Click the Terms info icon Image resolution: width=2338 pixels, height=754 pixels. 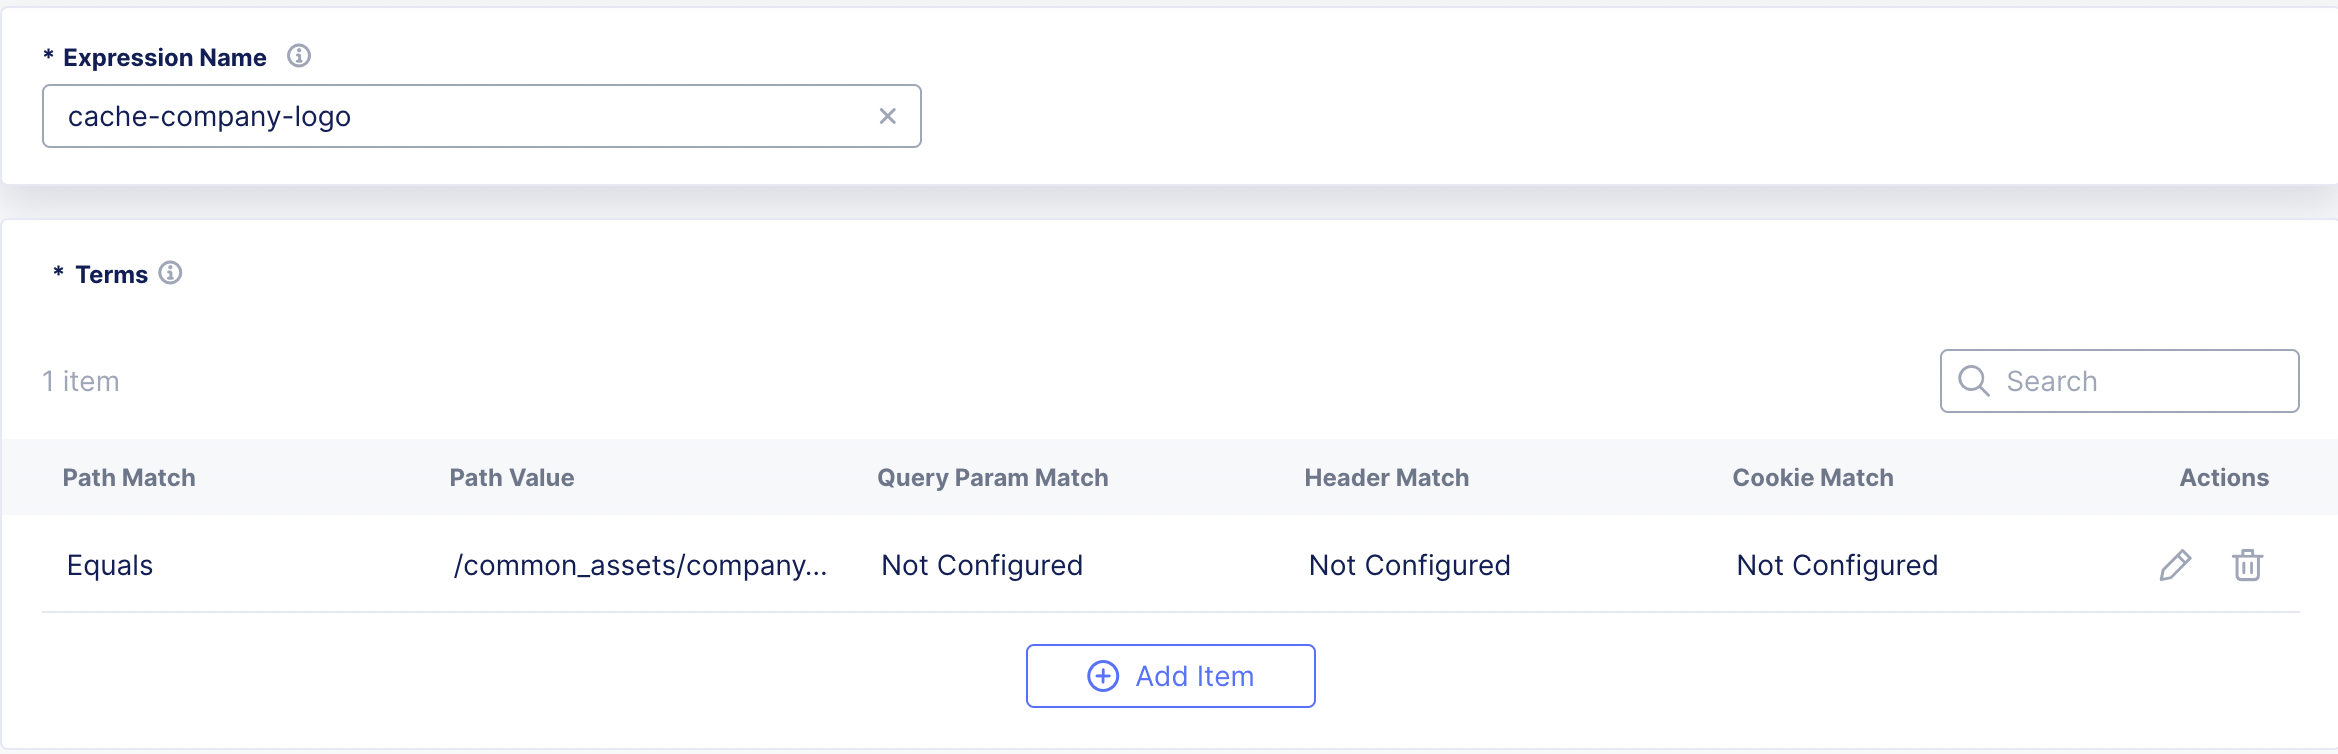tap(171, 273)
